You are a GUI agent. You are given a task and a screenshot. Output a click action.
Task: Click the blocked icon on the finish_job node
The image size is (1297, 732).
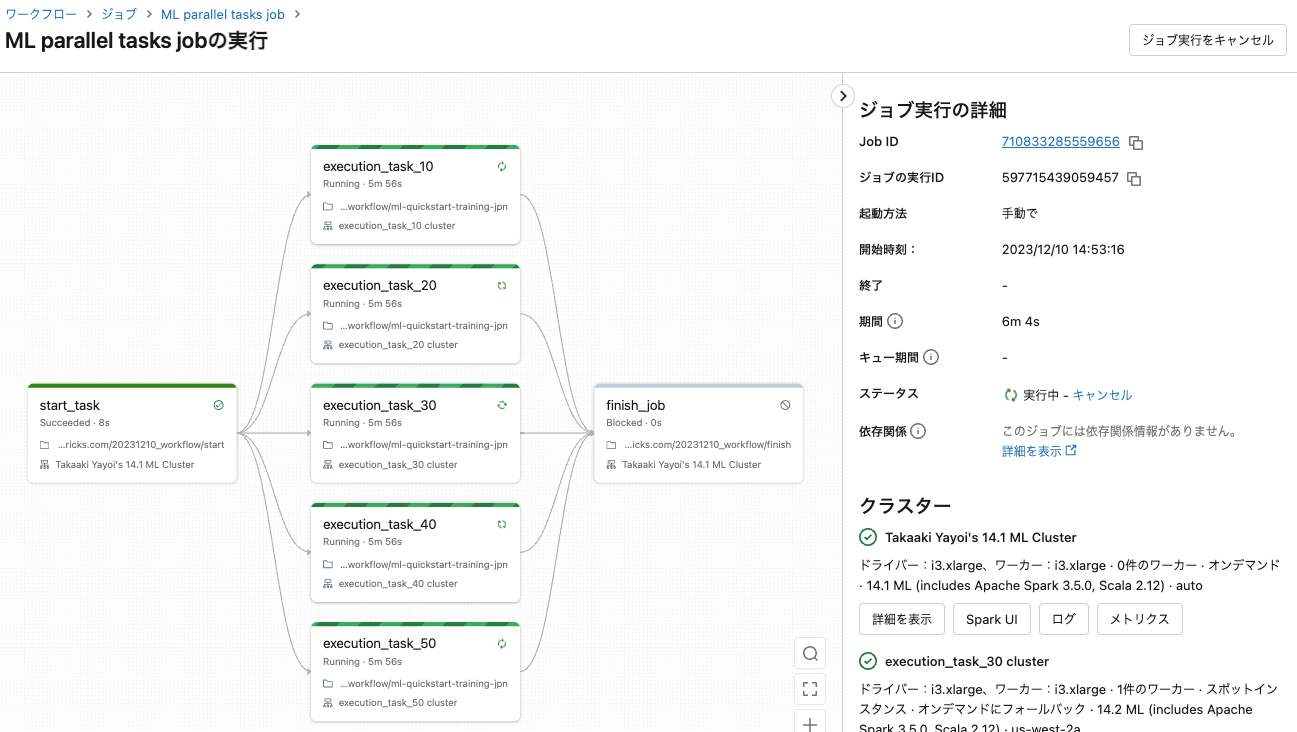[784, 405]
